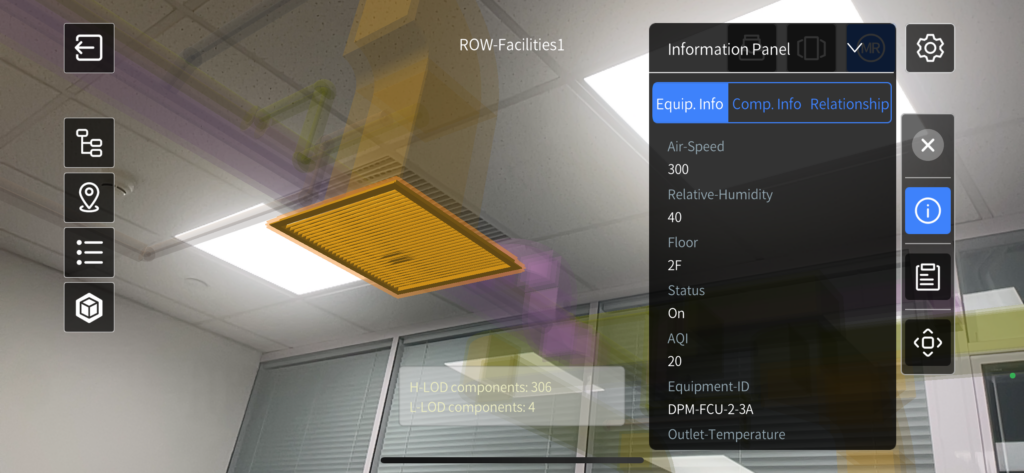Tap the home indicator bar
The width and height of the screenshot is (1024, 473).
(x=512, y=460)
